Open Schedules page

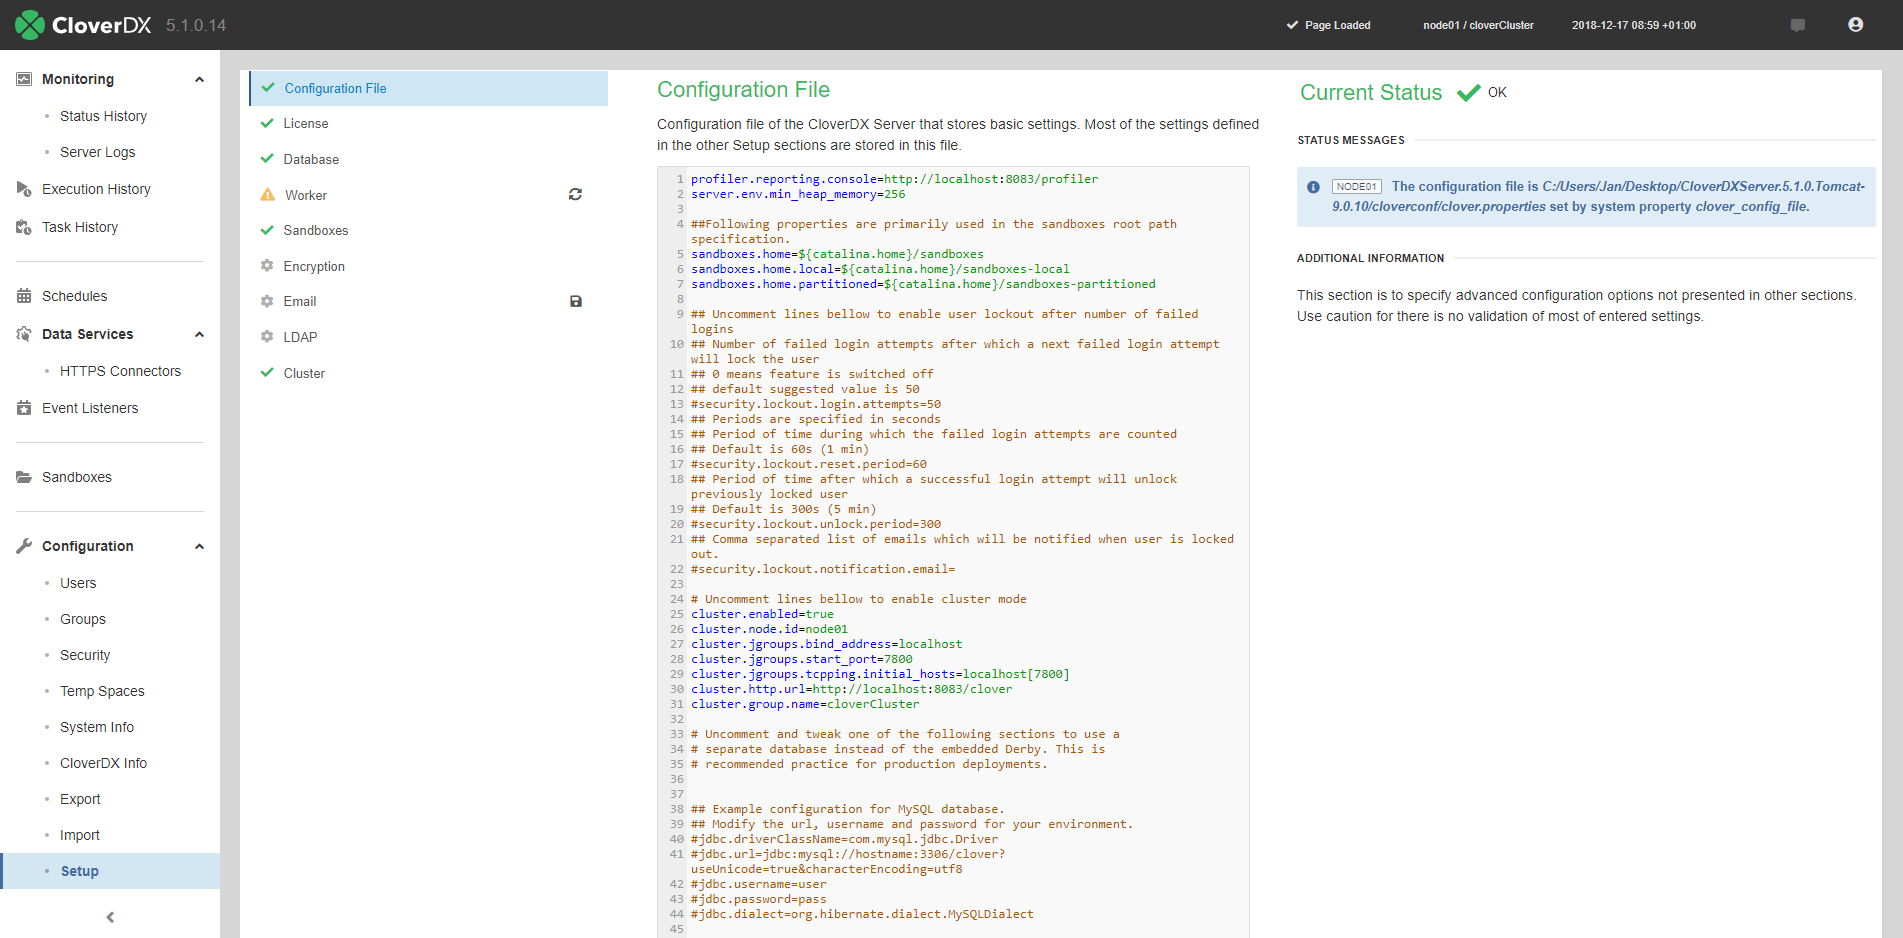(x=74, y=296)
